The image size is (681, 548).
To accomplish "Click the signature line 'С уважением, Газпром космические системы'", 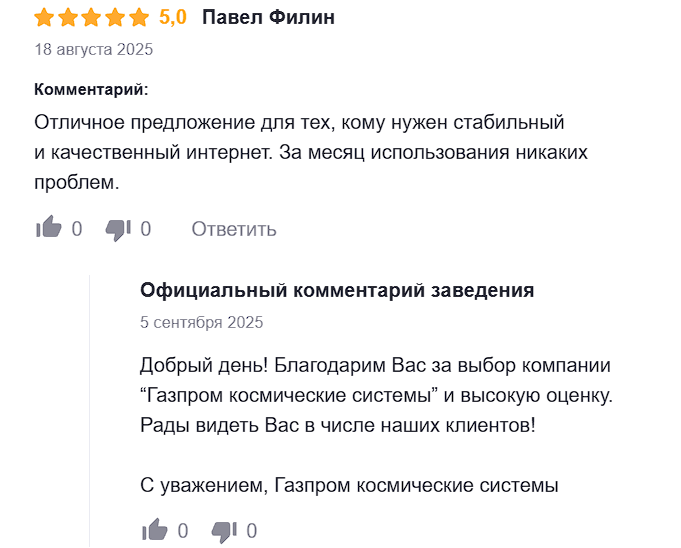I will [x=349, y=485].
